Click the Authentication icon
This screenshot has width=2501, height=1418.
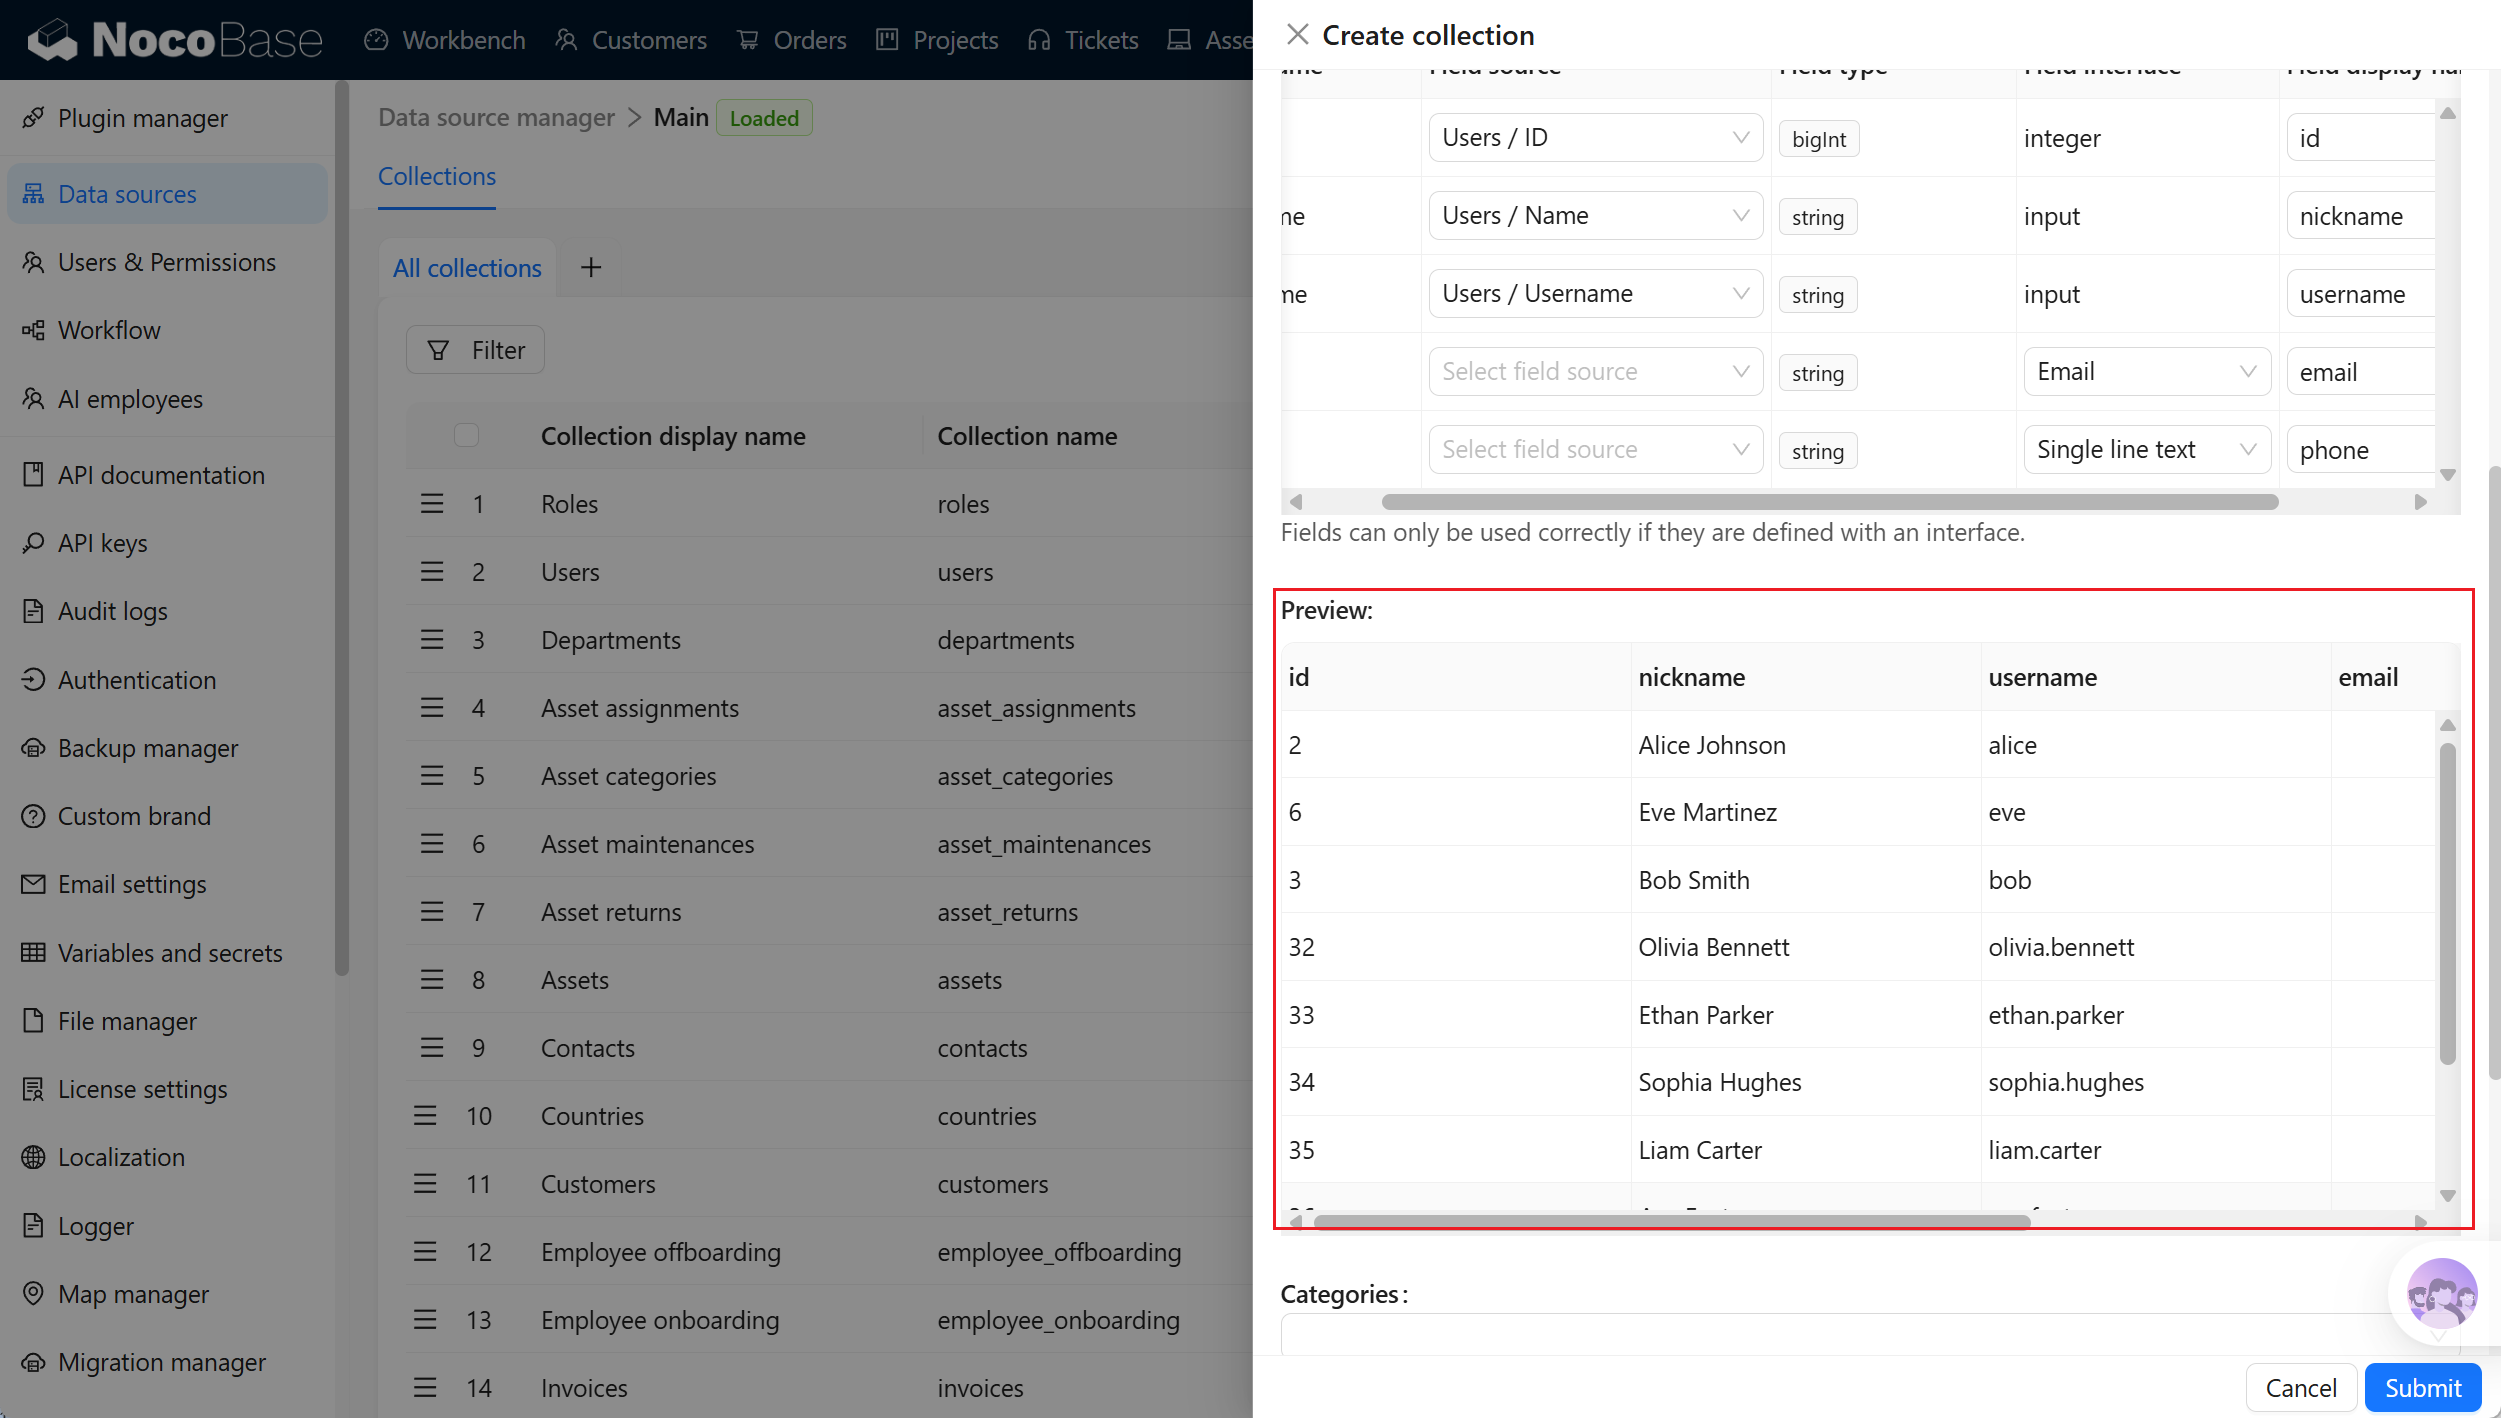click(x=33, y=680)
